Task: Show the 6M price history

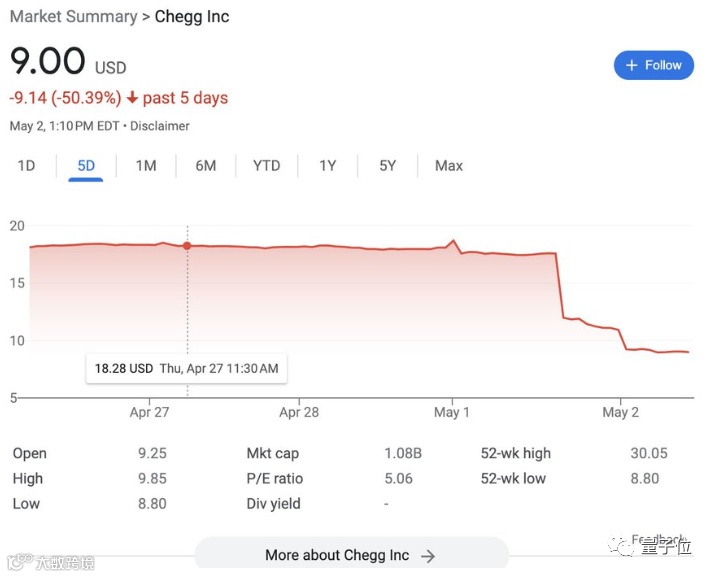Action: [x=205, y=166]
